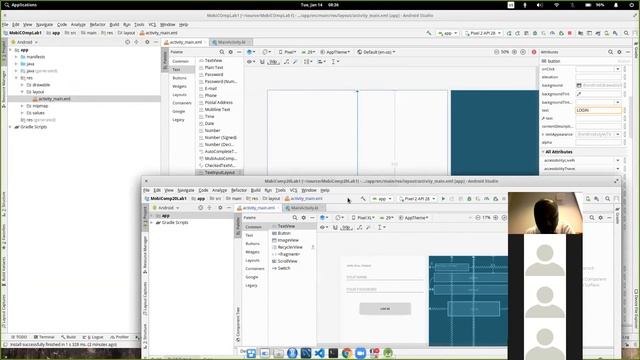Click the stop (red square) icon in back window toolbar
640x360 pixels.
coord(570,33)
